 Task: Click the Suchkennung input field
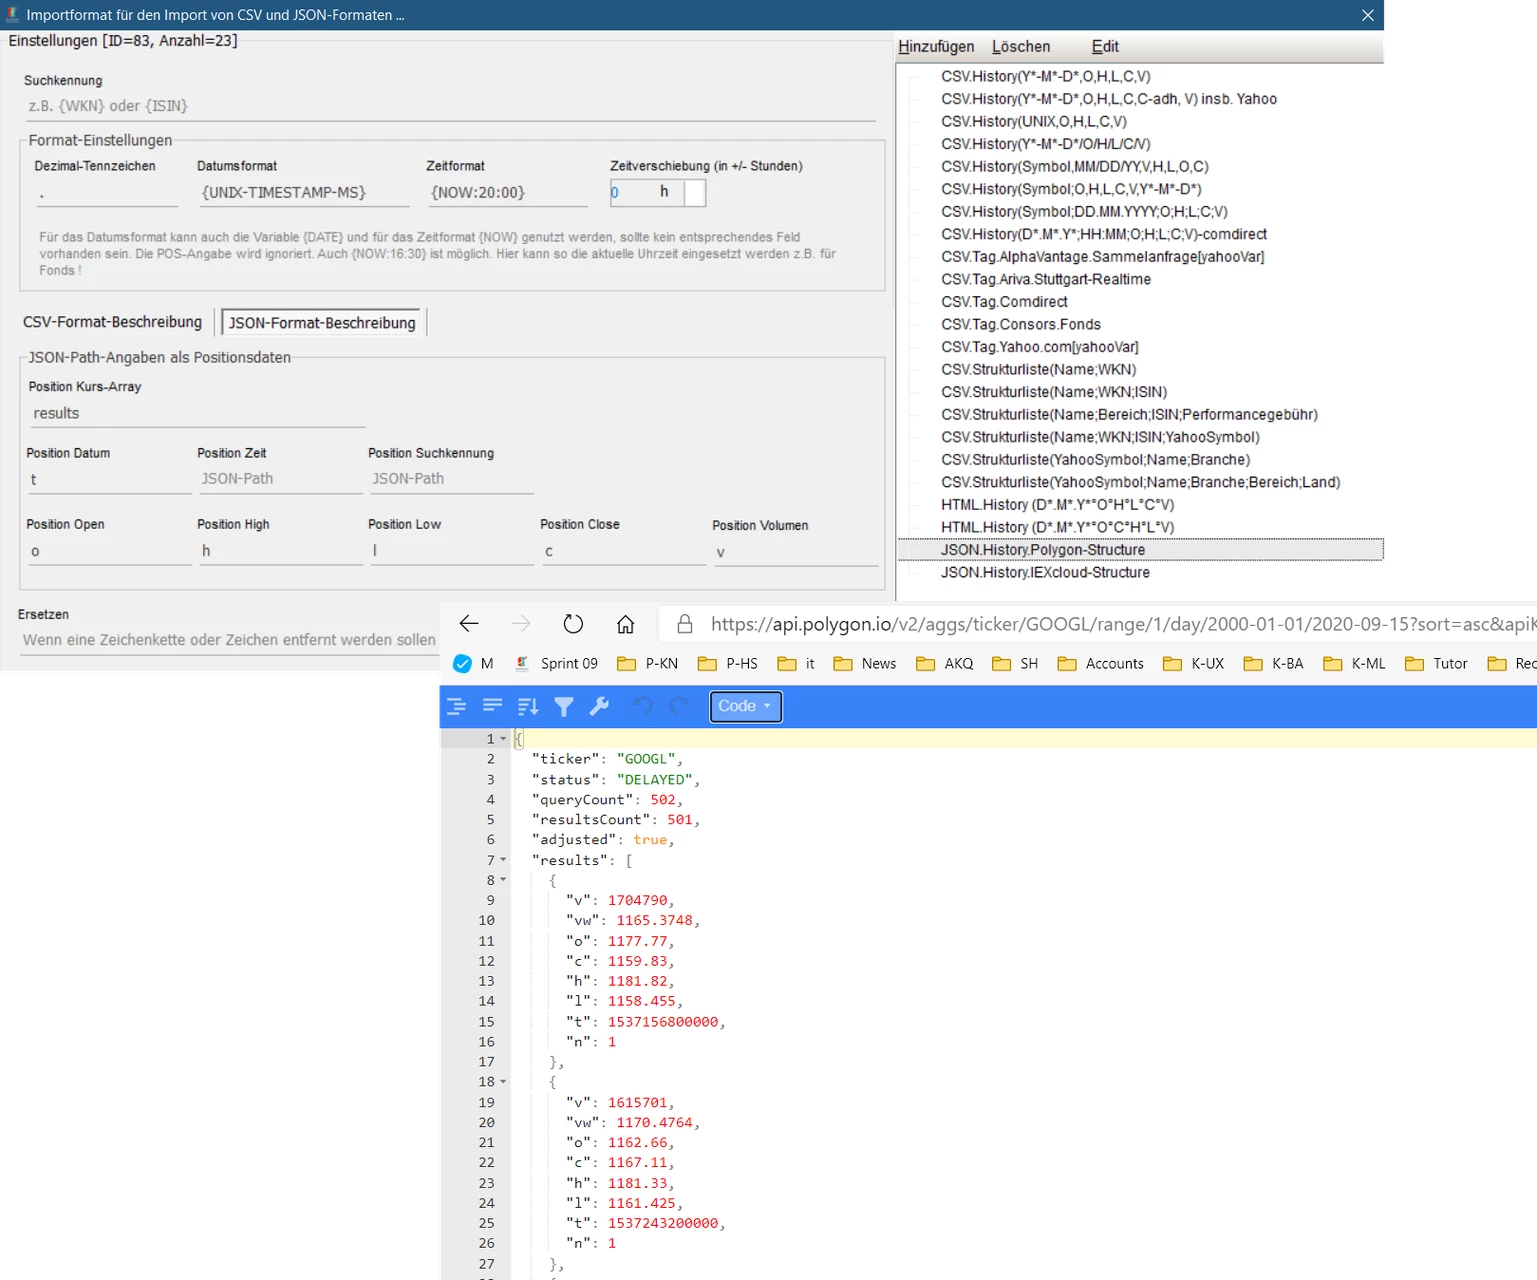tap(450, 106)
